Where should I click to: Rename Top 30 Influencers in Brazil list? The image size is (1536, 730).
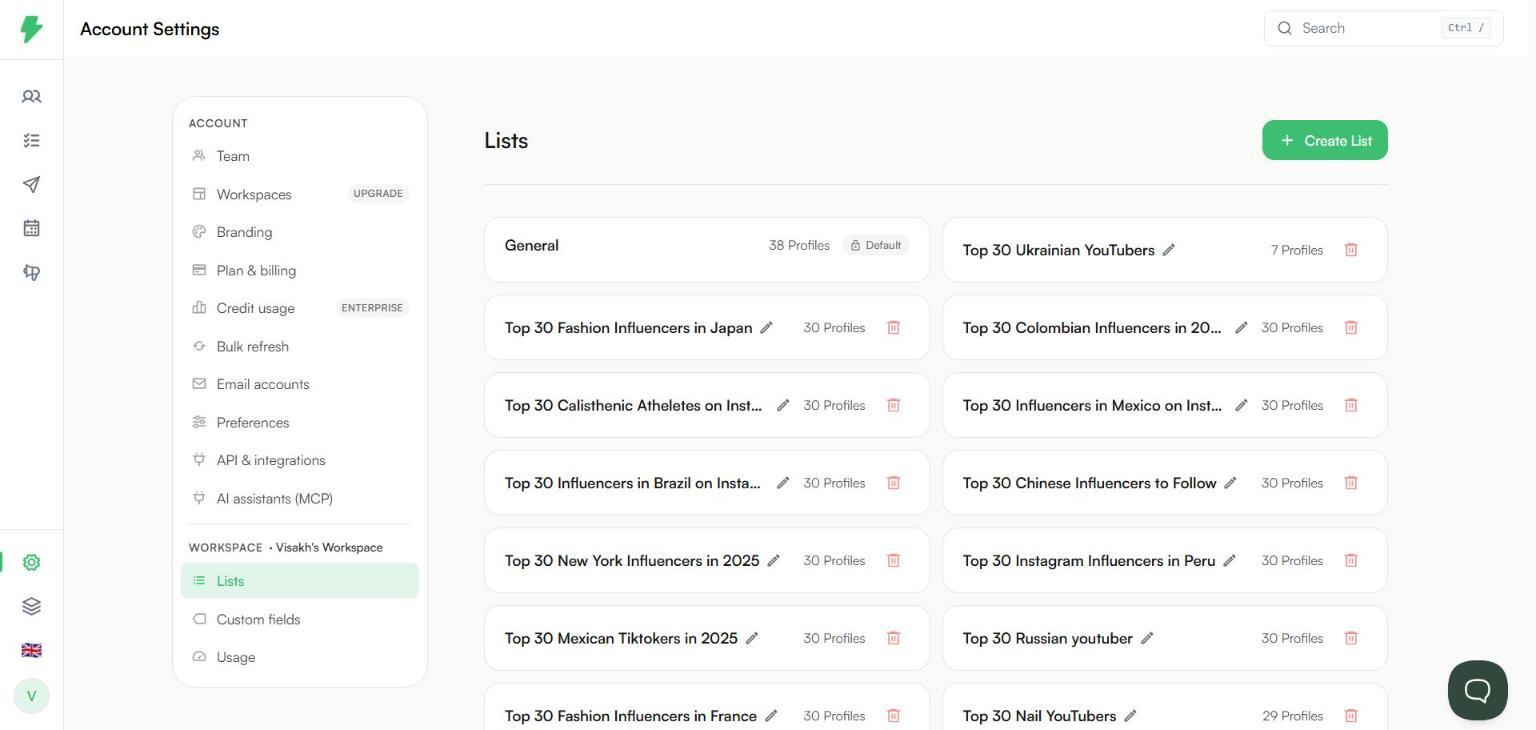coord(783,483)
